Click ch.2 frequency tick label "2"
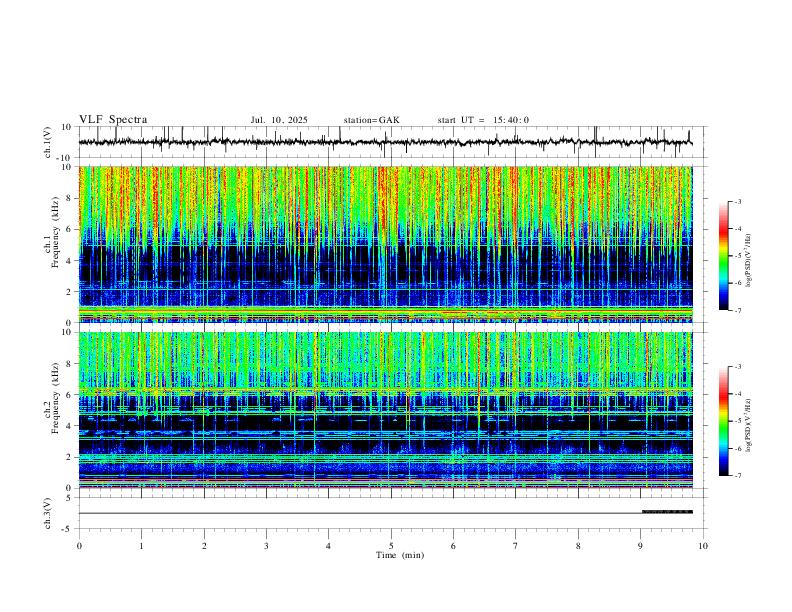 coord(70,457)
